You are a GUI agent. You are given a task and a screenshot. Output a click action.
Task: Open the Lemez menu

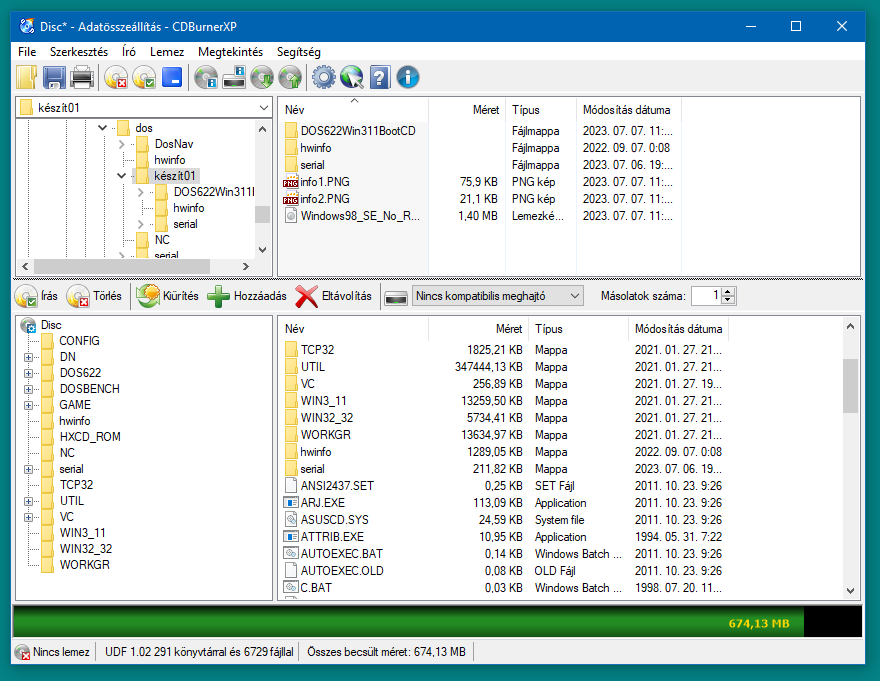pyautogui.click(x=167, y=52)
